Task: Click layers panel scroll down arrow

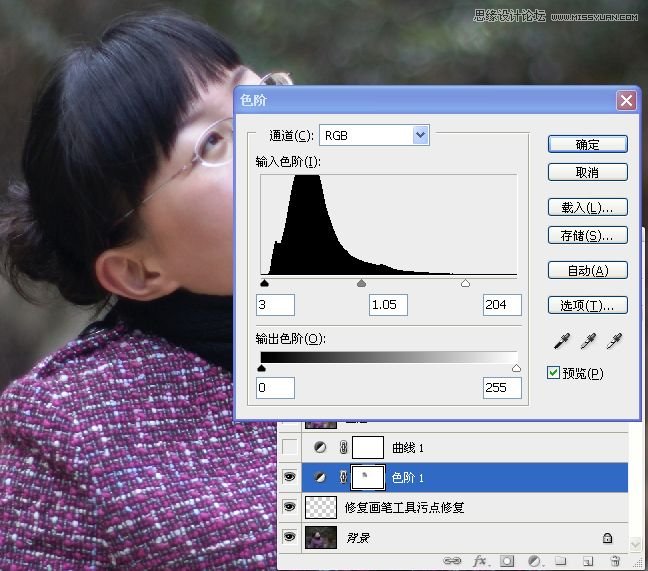Action: [x=635, y=544]
